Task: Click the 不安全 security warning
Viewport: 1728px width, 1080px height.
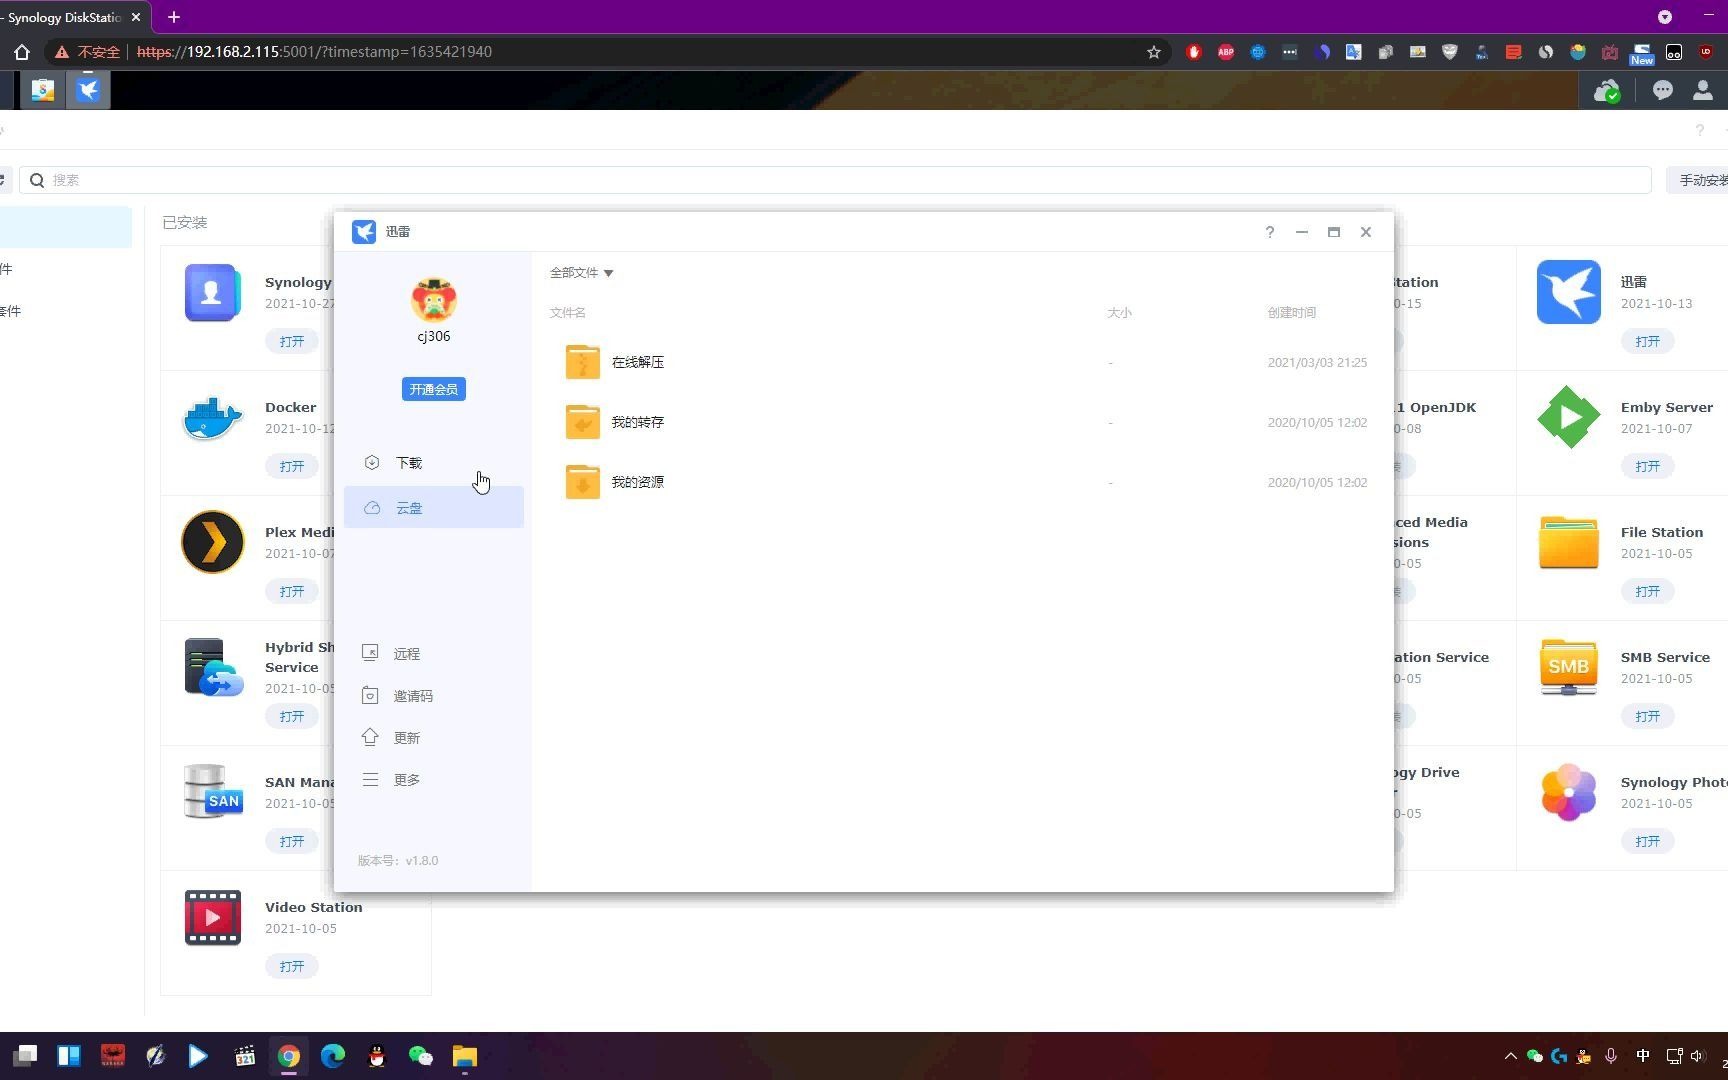Action: (88, 52)
